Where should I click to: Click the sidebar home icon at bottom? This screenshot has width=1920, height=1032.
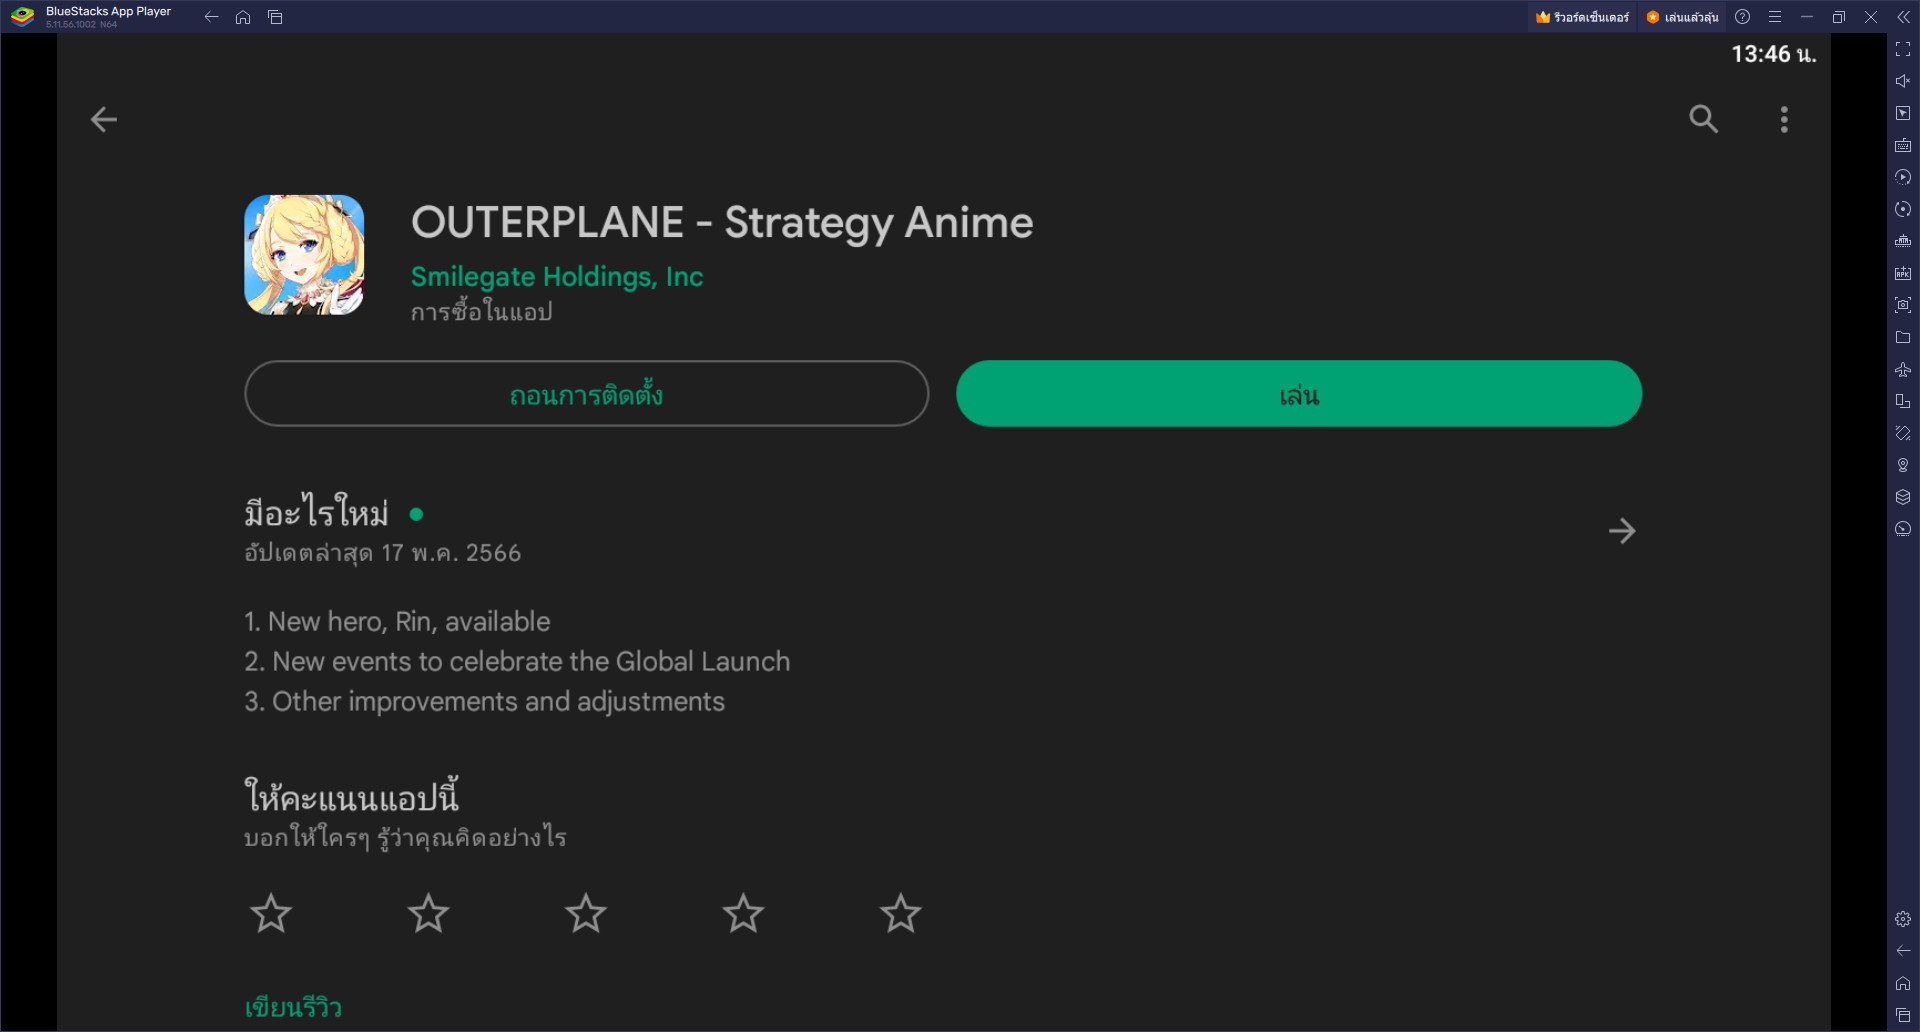(x=1903, y=983)
